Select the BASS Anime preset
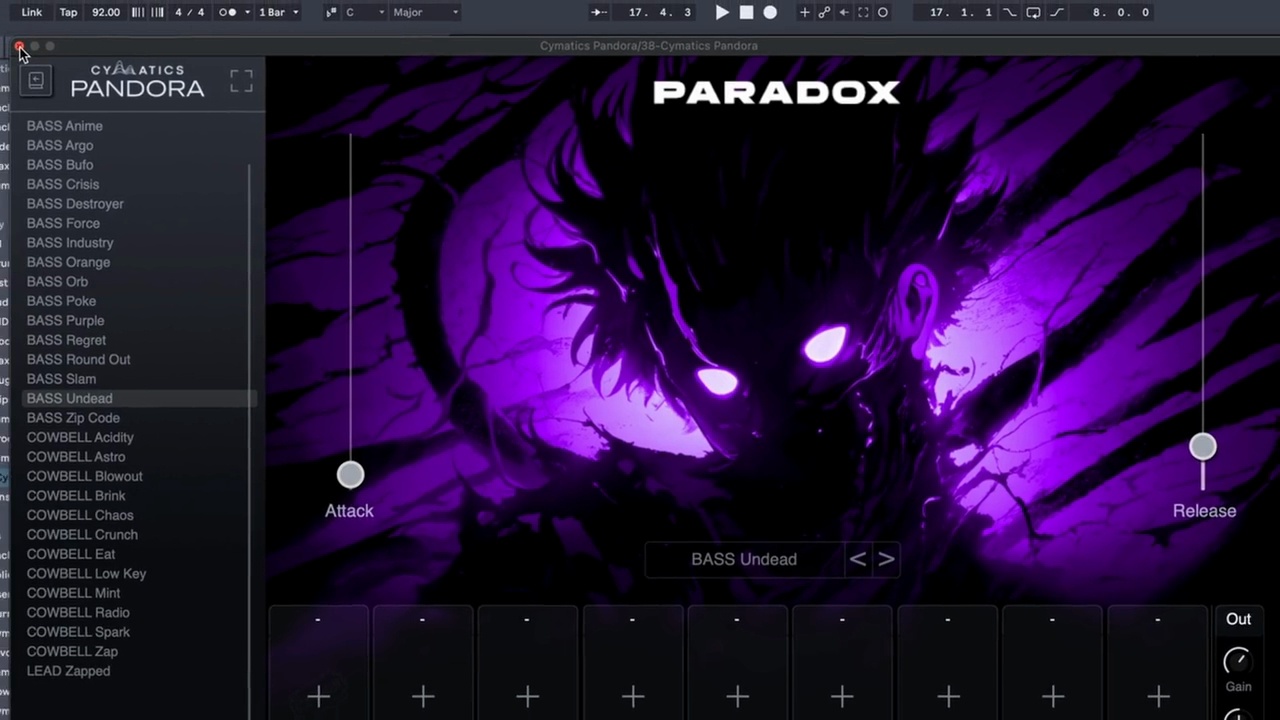Screen dimensions: 1280x720 [65, 126]
